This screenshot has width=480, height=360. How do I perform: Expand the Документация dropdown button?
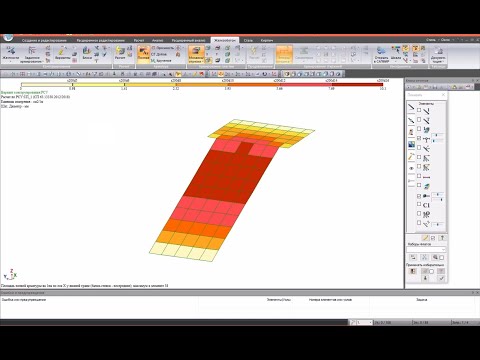coord(438,54)
